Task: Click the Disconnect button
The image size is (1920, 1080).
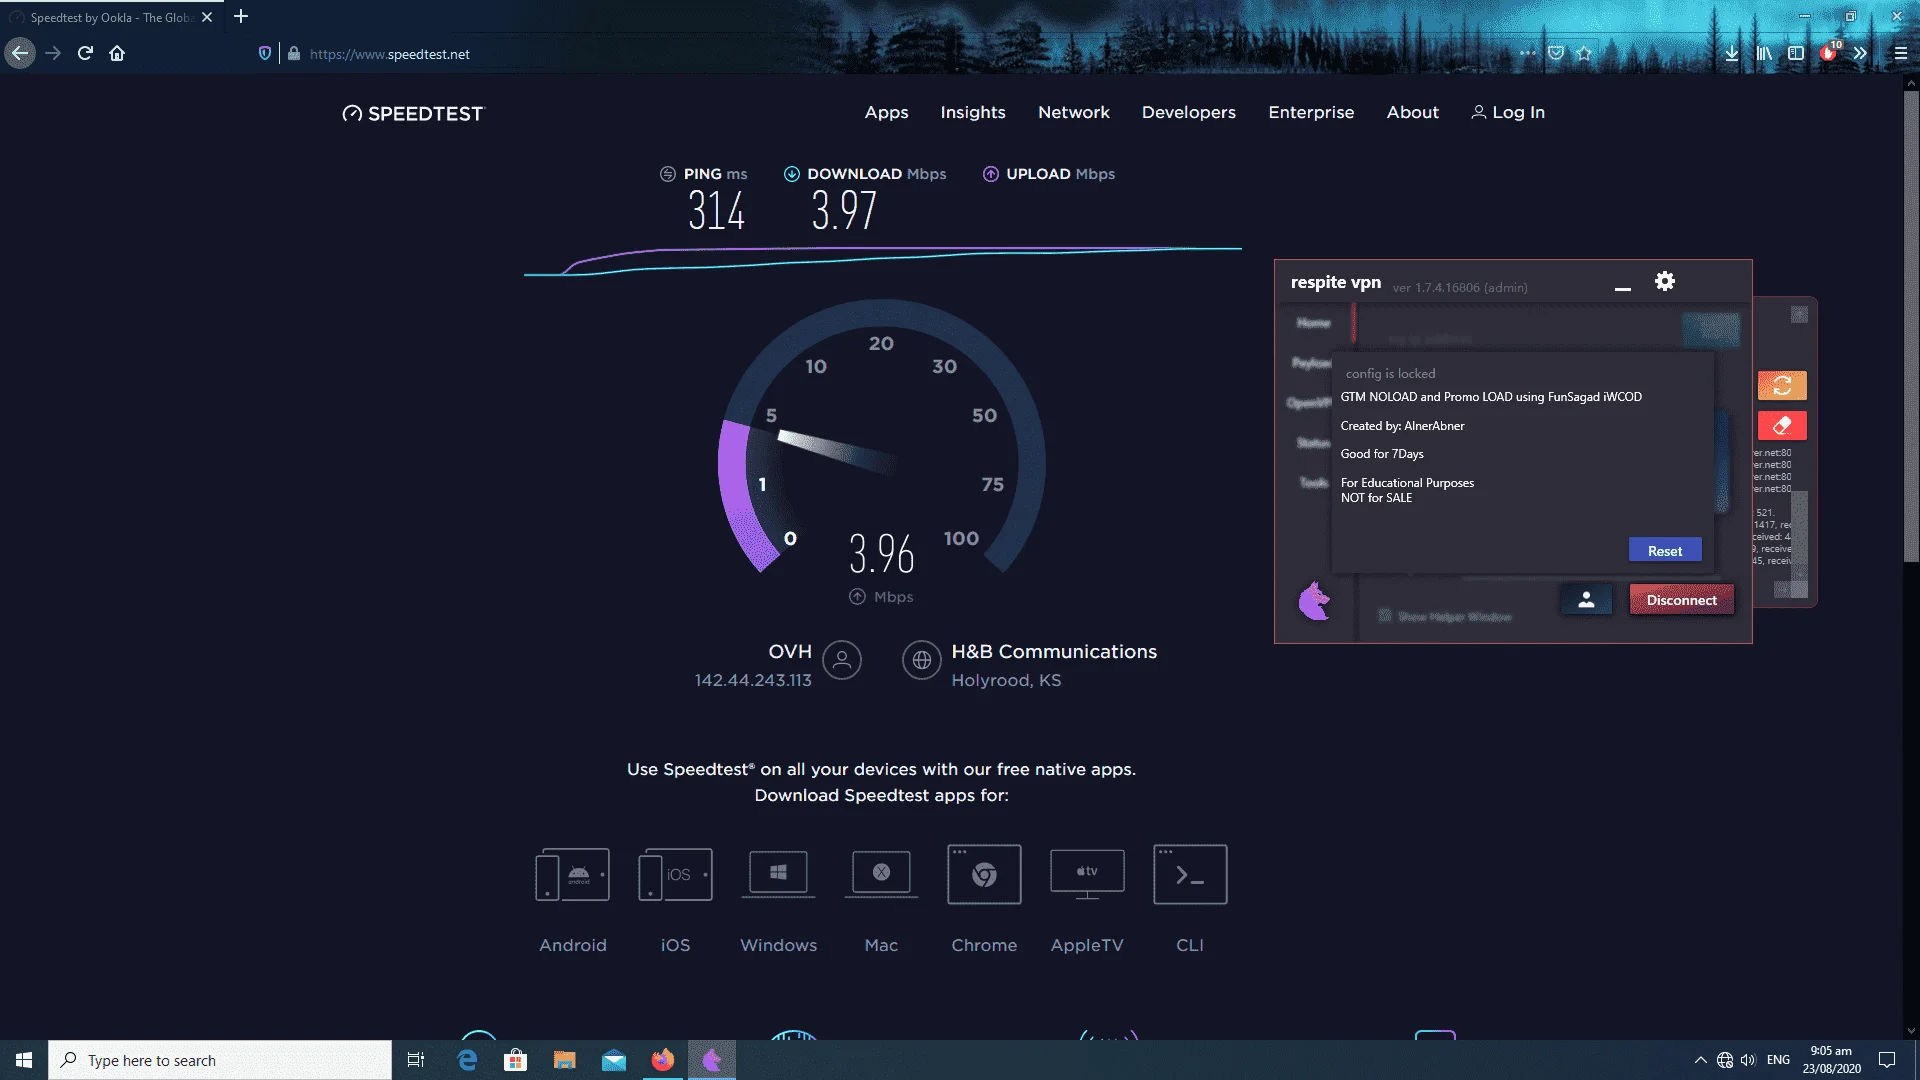Action: 1682,600
